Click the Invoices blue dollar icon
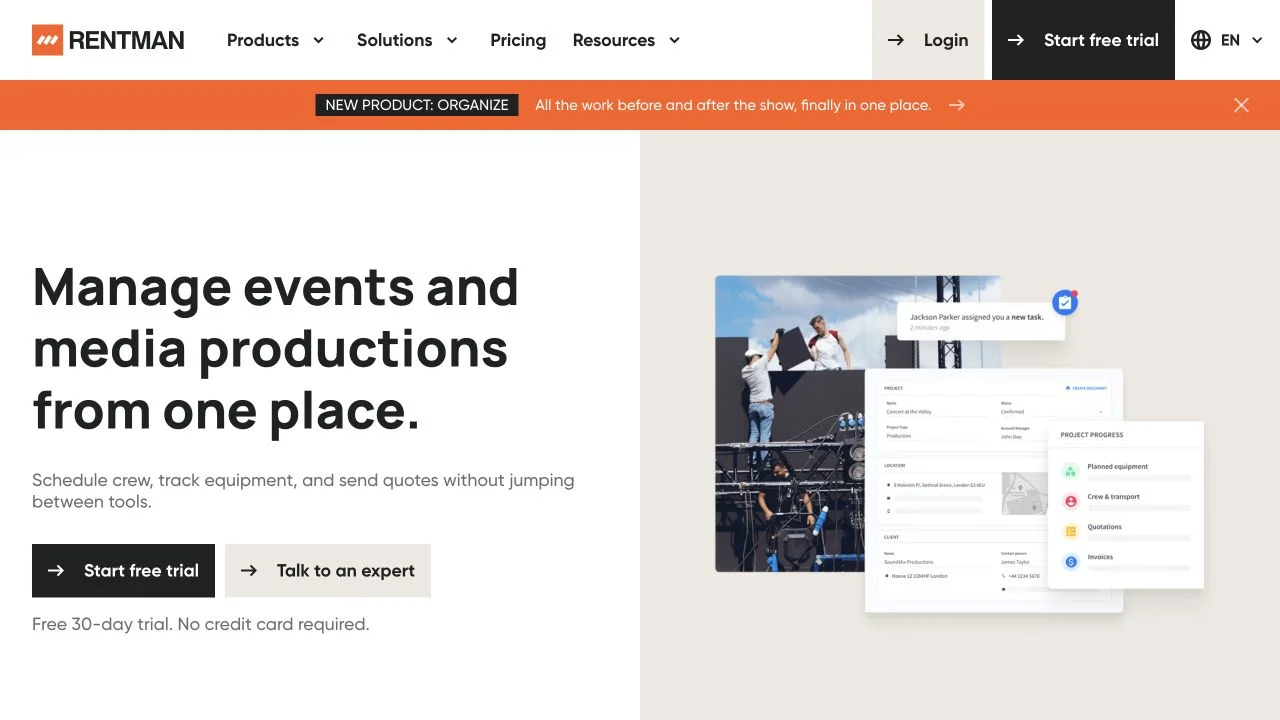The height and width of the screenshot is (720, 1280). pos(1071,562)
